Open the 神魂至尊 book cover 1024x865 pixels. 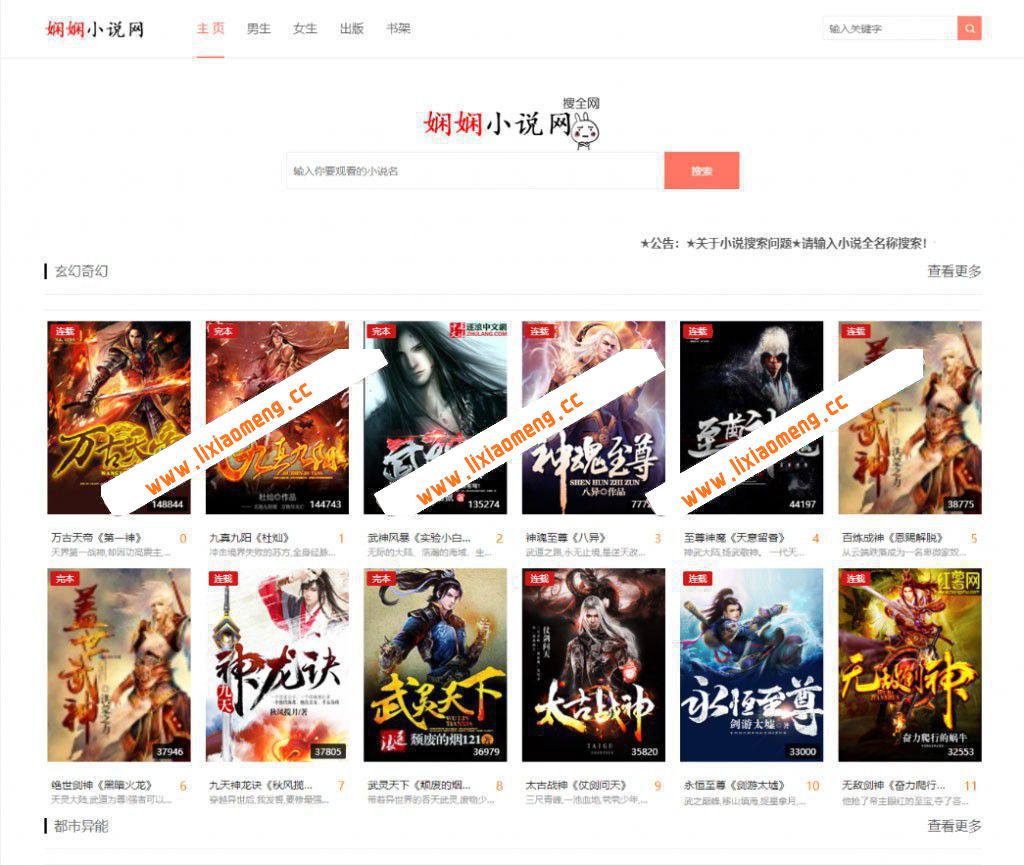pos(593,417)
